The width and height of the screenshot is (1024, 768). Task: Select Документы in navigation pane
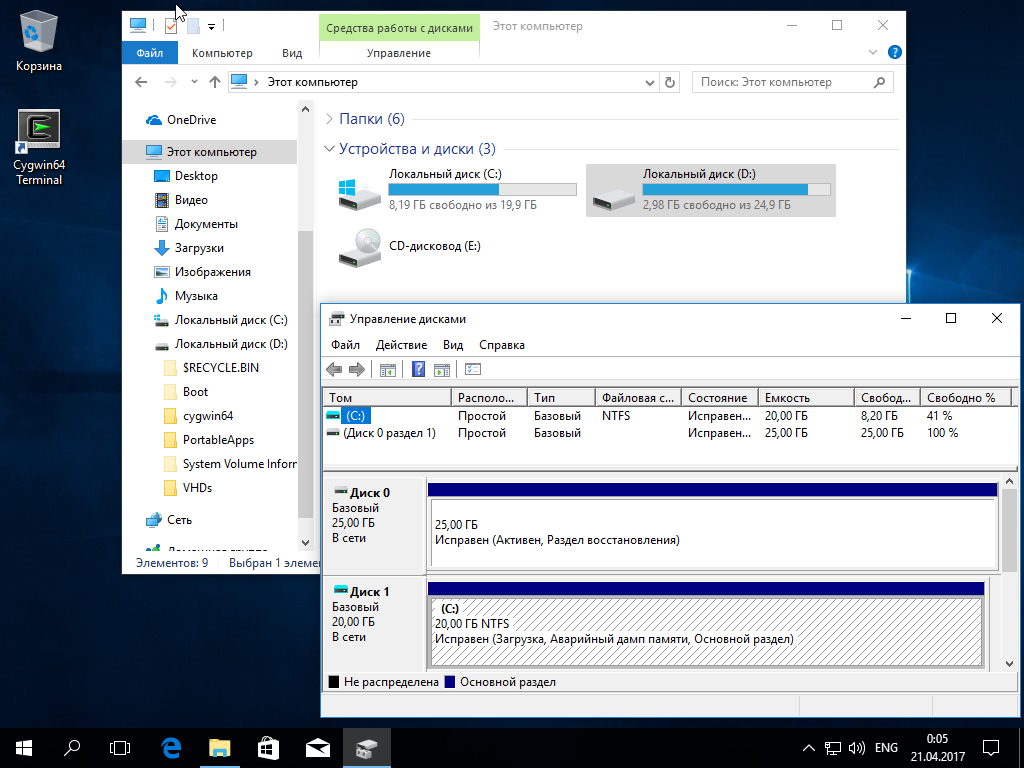(x=206, y=224)
